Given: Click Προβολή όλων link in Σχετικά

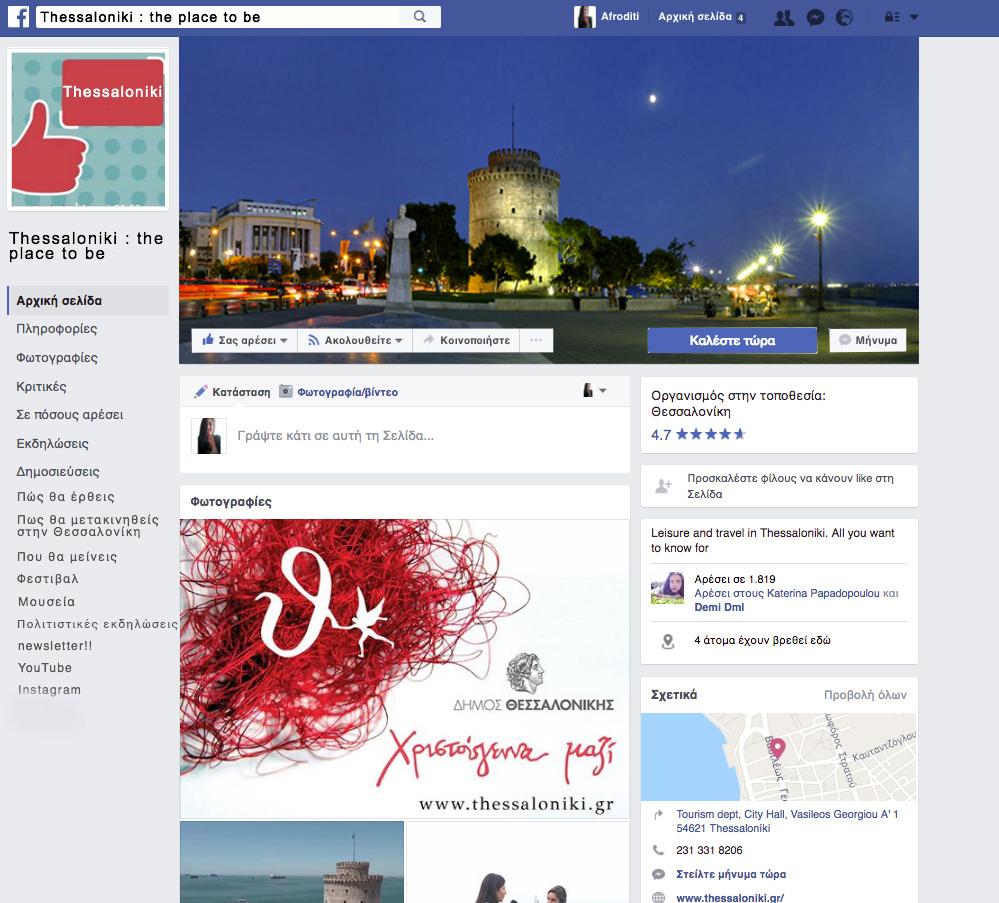Looking at the screenshot, I should pyautogui.click(x=865, y=695).
